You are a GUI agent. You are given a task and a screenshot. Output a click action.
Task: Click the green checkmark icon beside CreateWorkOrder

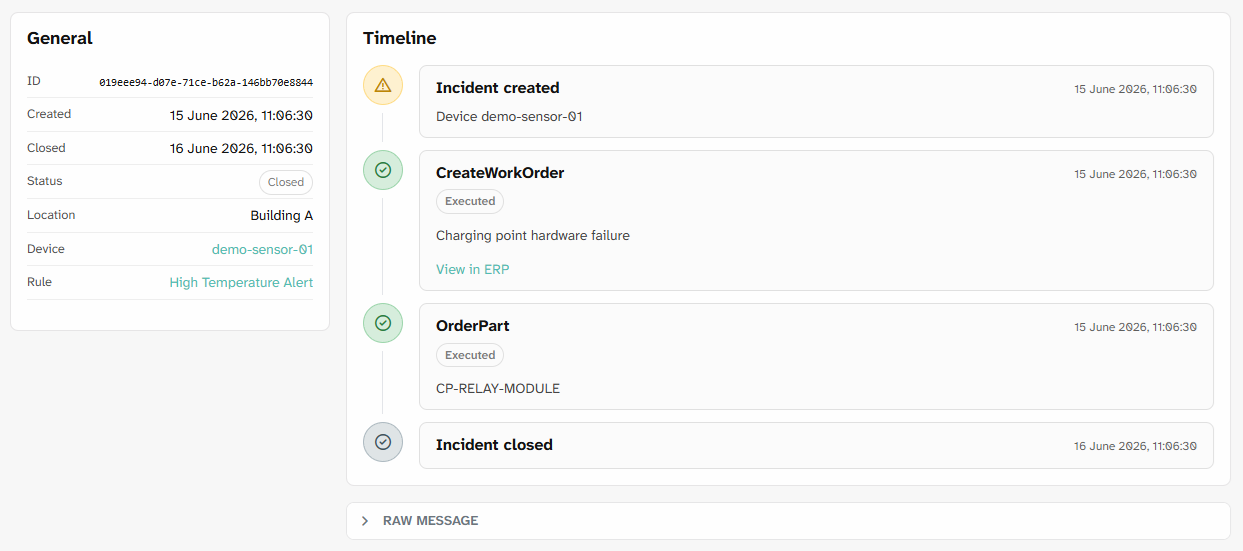(382, 170)
